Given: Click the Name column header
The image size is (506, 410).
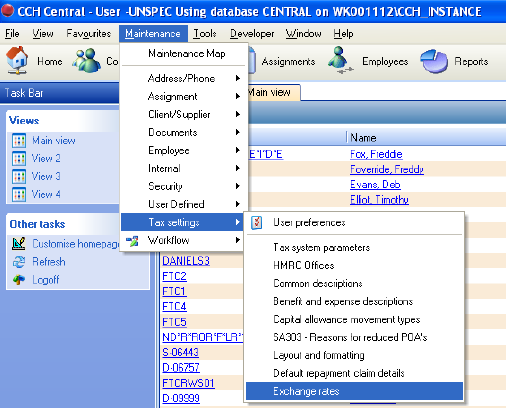Looking at the screenshot, I should 426,138.
